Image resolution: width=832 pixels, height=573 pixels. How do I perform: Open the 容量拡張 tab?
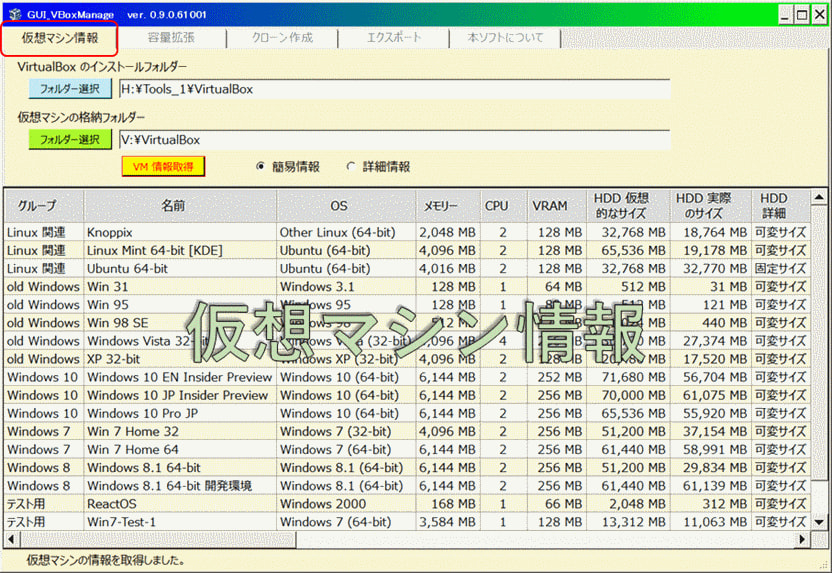pos(171,38)
